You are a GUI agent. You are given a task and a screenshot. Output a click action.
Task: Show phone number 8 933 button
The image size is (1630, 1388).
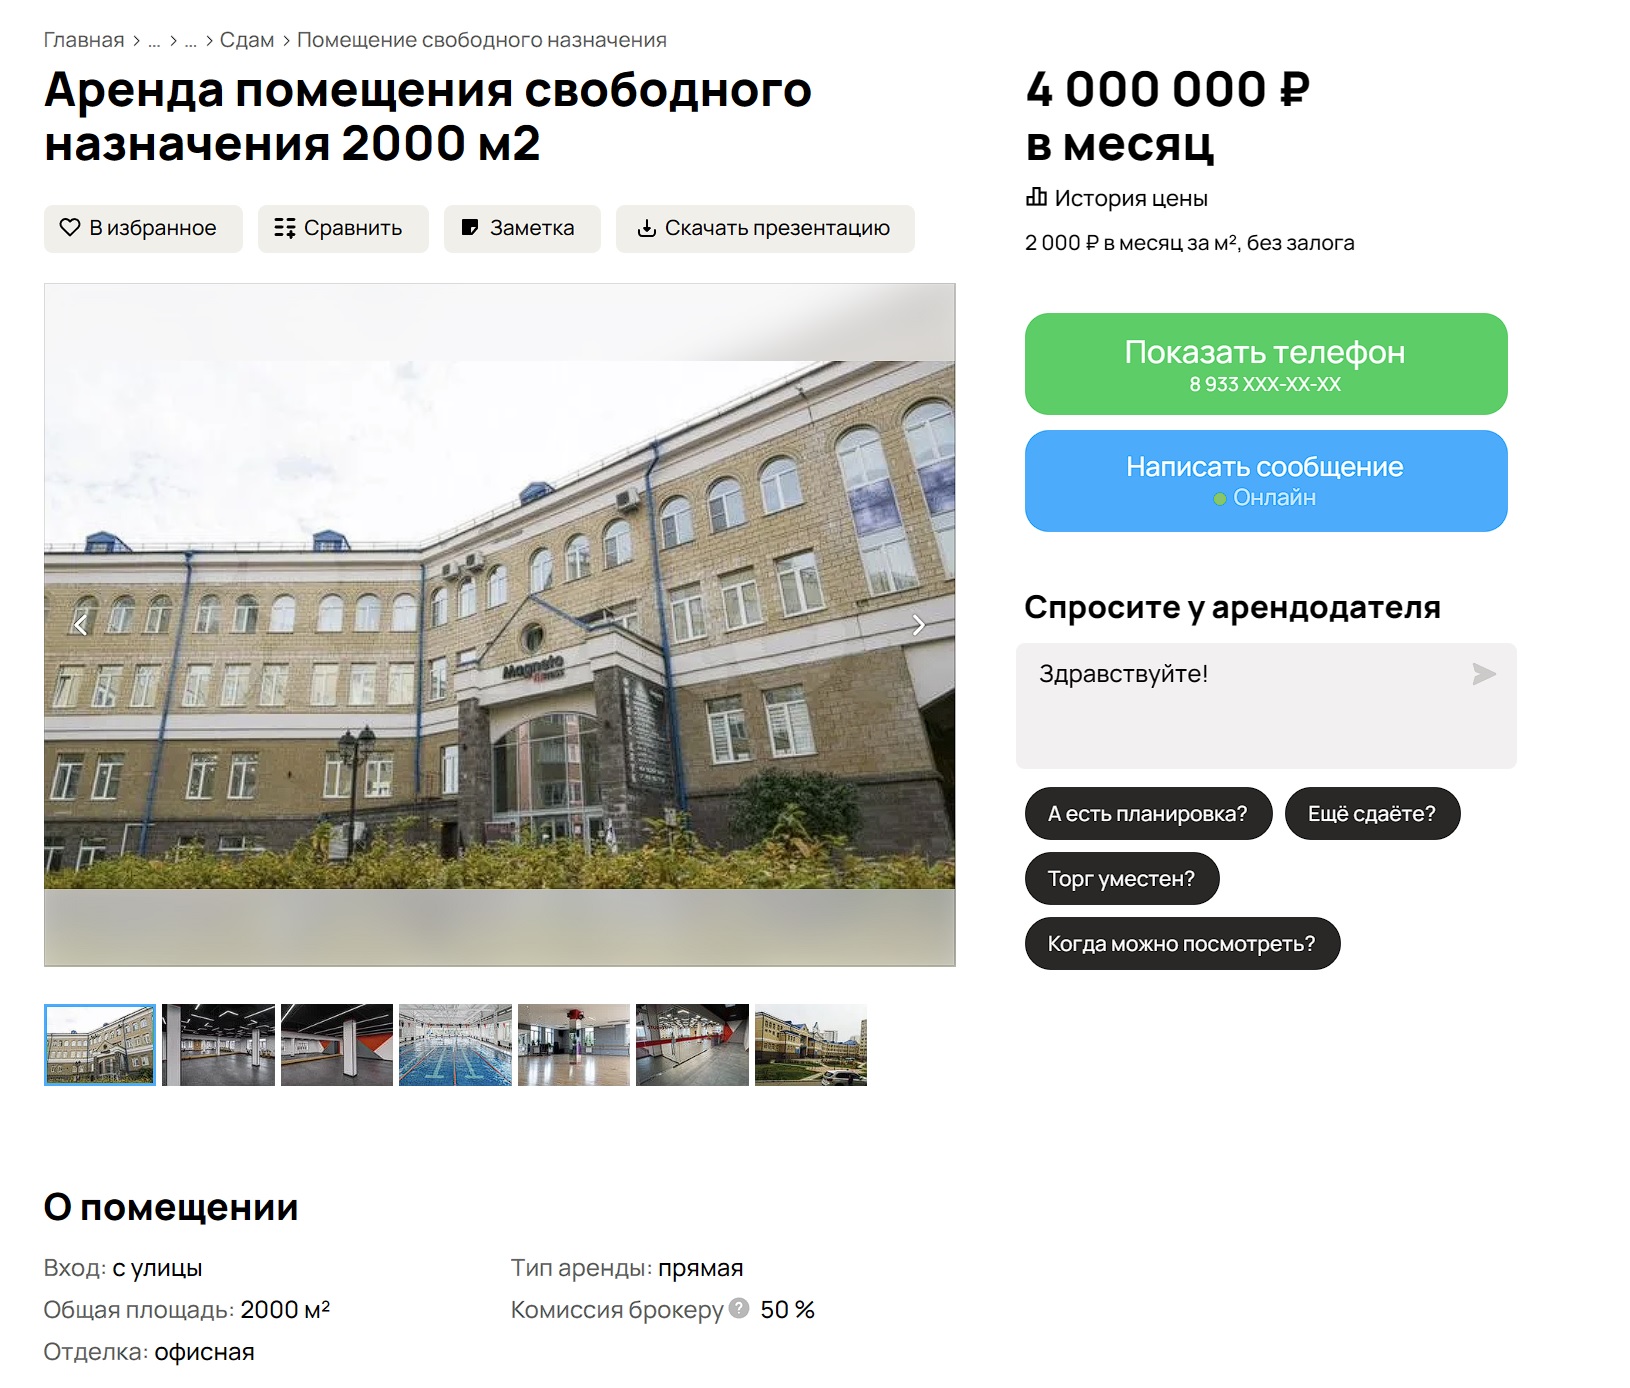point(1266,364)
